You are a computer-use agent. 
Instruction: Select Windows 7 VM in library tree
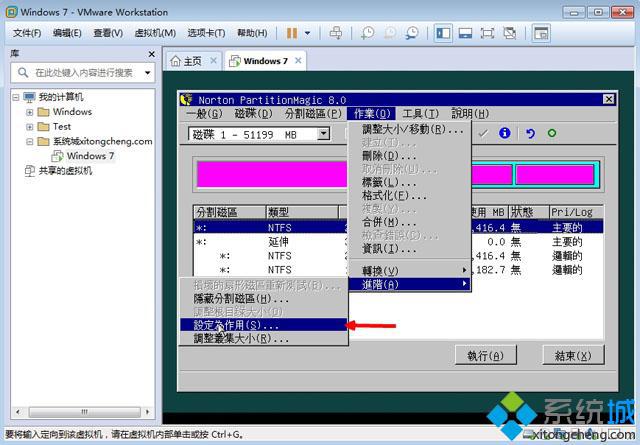coord(90,156)
